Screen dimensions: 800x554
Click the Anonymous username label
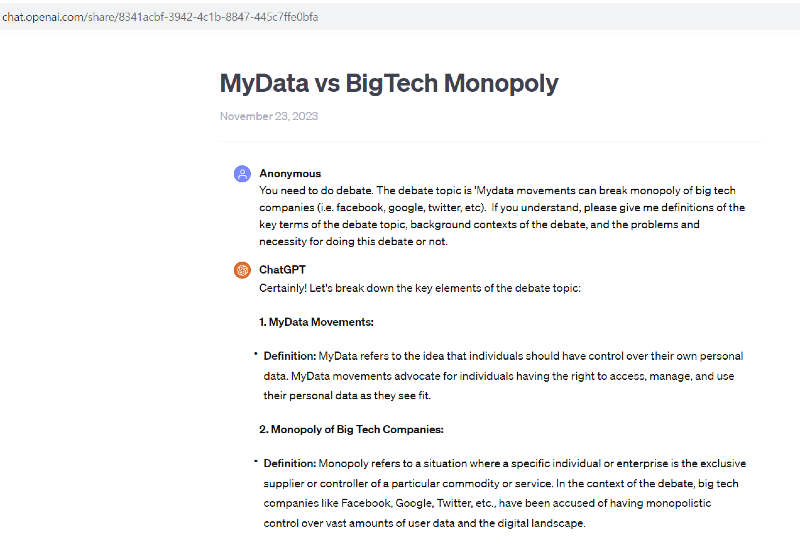[290, 173]
